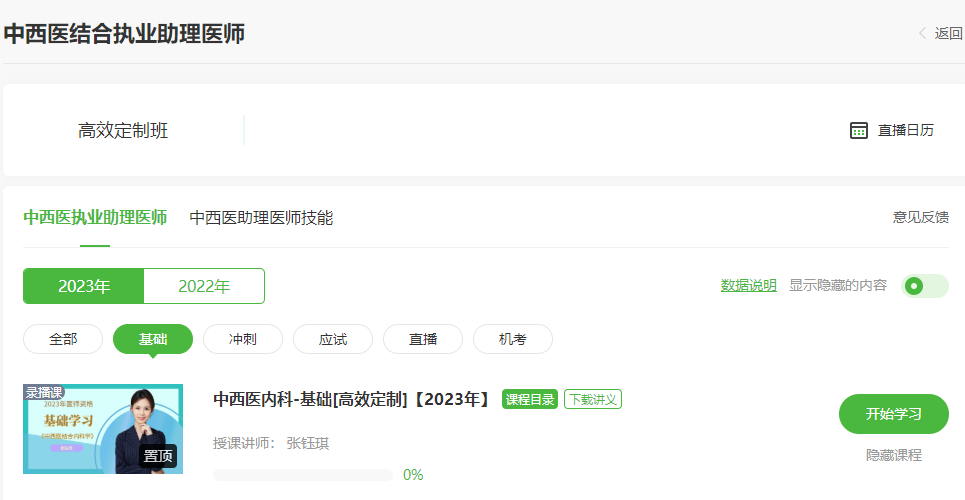
Task: Filter courses by 直播
Action: [x=423, y=339]
